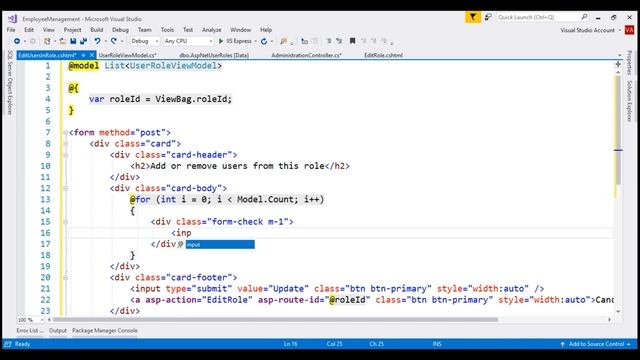Open the Package Manager Console tab
640x360 pixels.
coord(105,331)
